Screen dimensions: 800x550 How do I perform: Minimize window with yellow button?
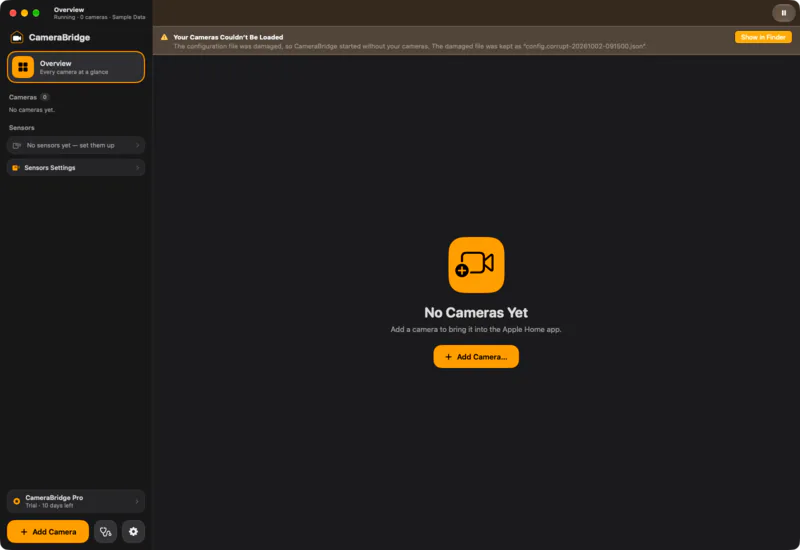(x=24, y=13)
